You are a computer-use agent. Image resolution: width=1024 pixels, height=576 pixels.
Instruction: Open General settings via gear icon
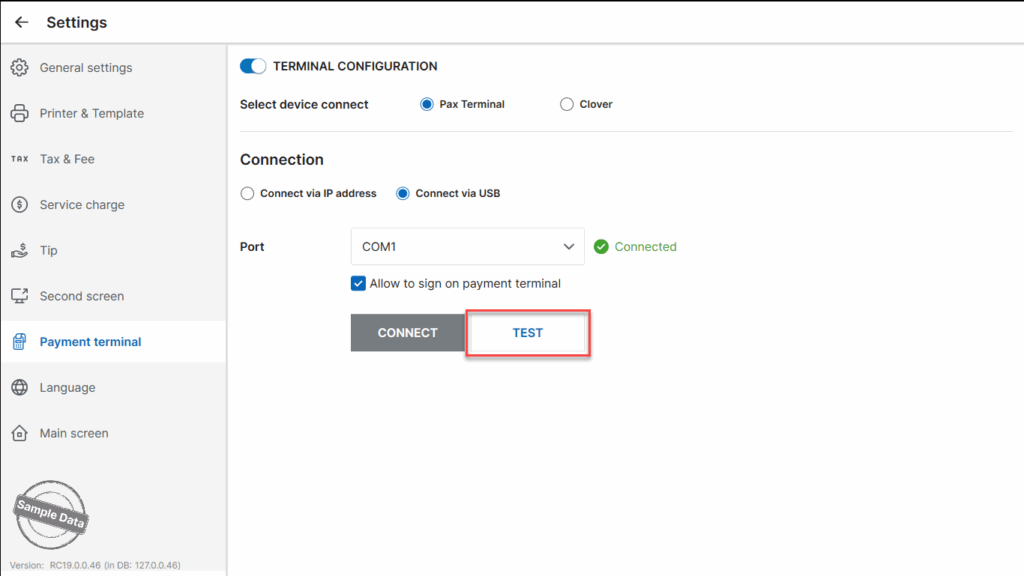[x=20, y=67]
